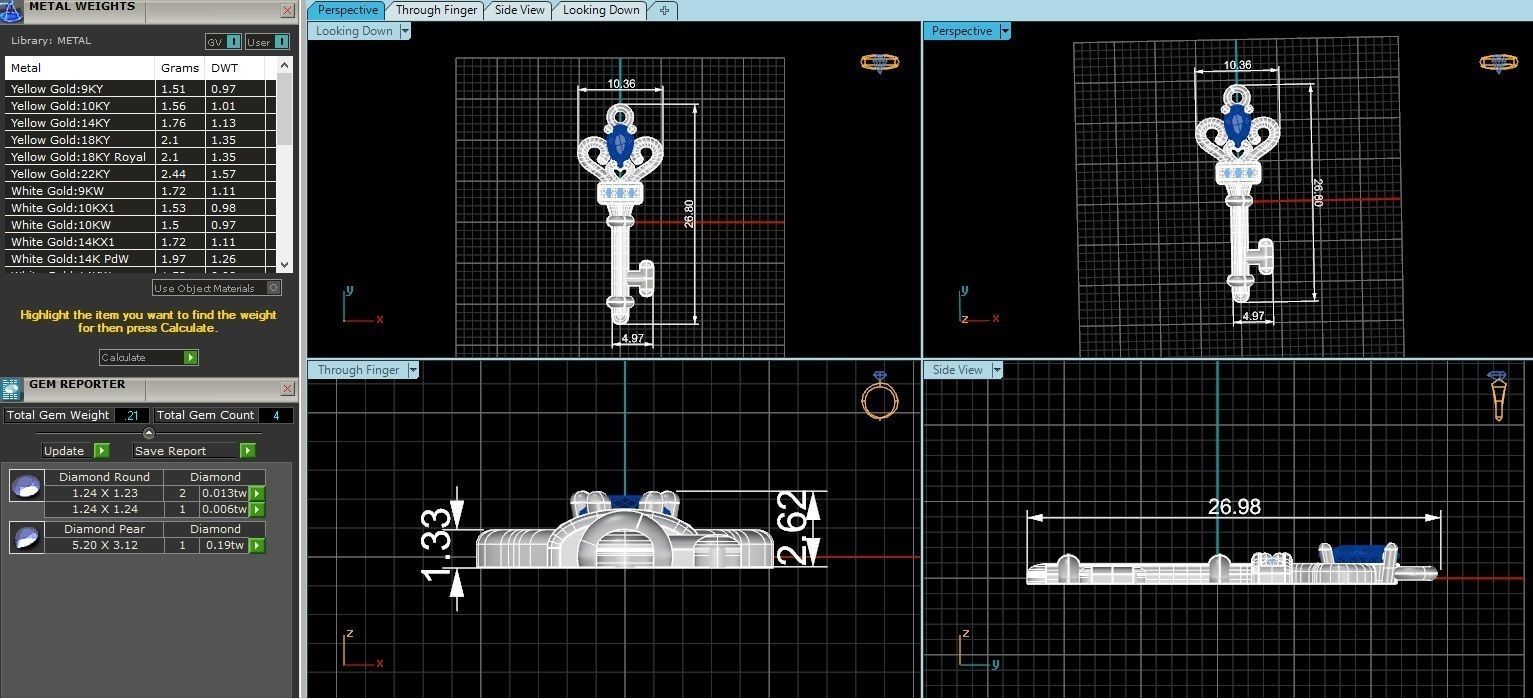Switch to the Perspective tab
This screenshot has width=1533, height=699.
[347, 10]
